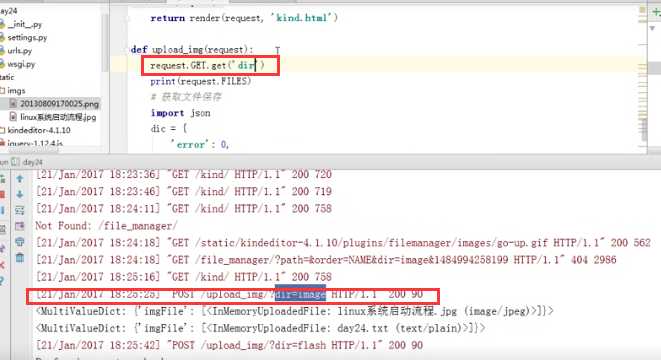Click the def upload_img(request) line
The height and width of the screenshot is (360, 661).
pos(192,49)
